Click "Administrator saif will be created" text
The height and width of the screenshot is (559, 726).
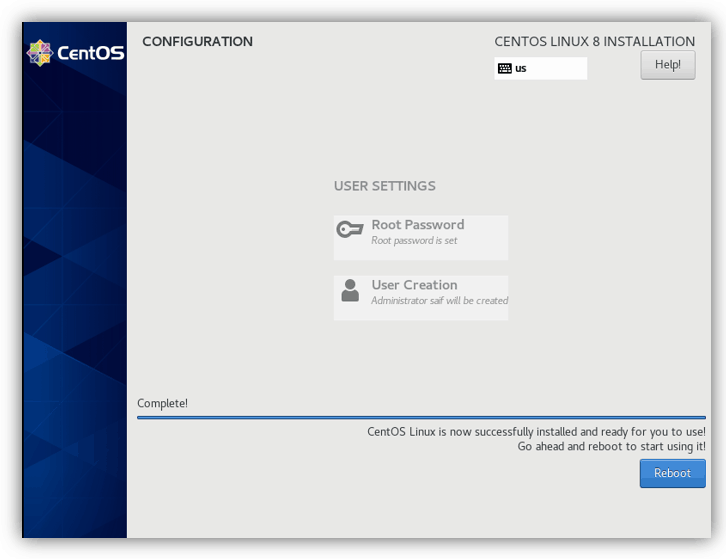click(439, 301)
